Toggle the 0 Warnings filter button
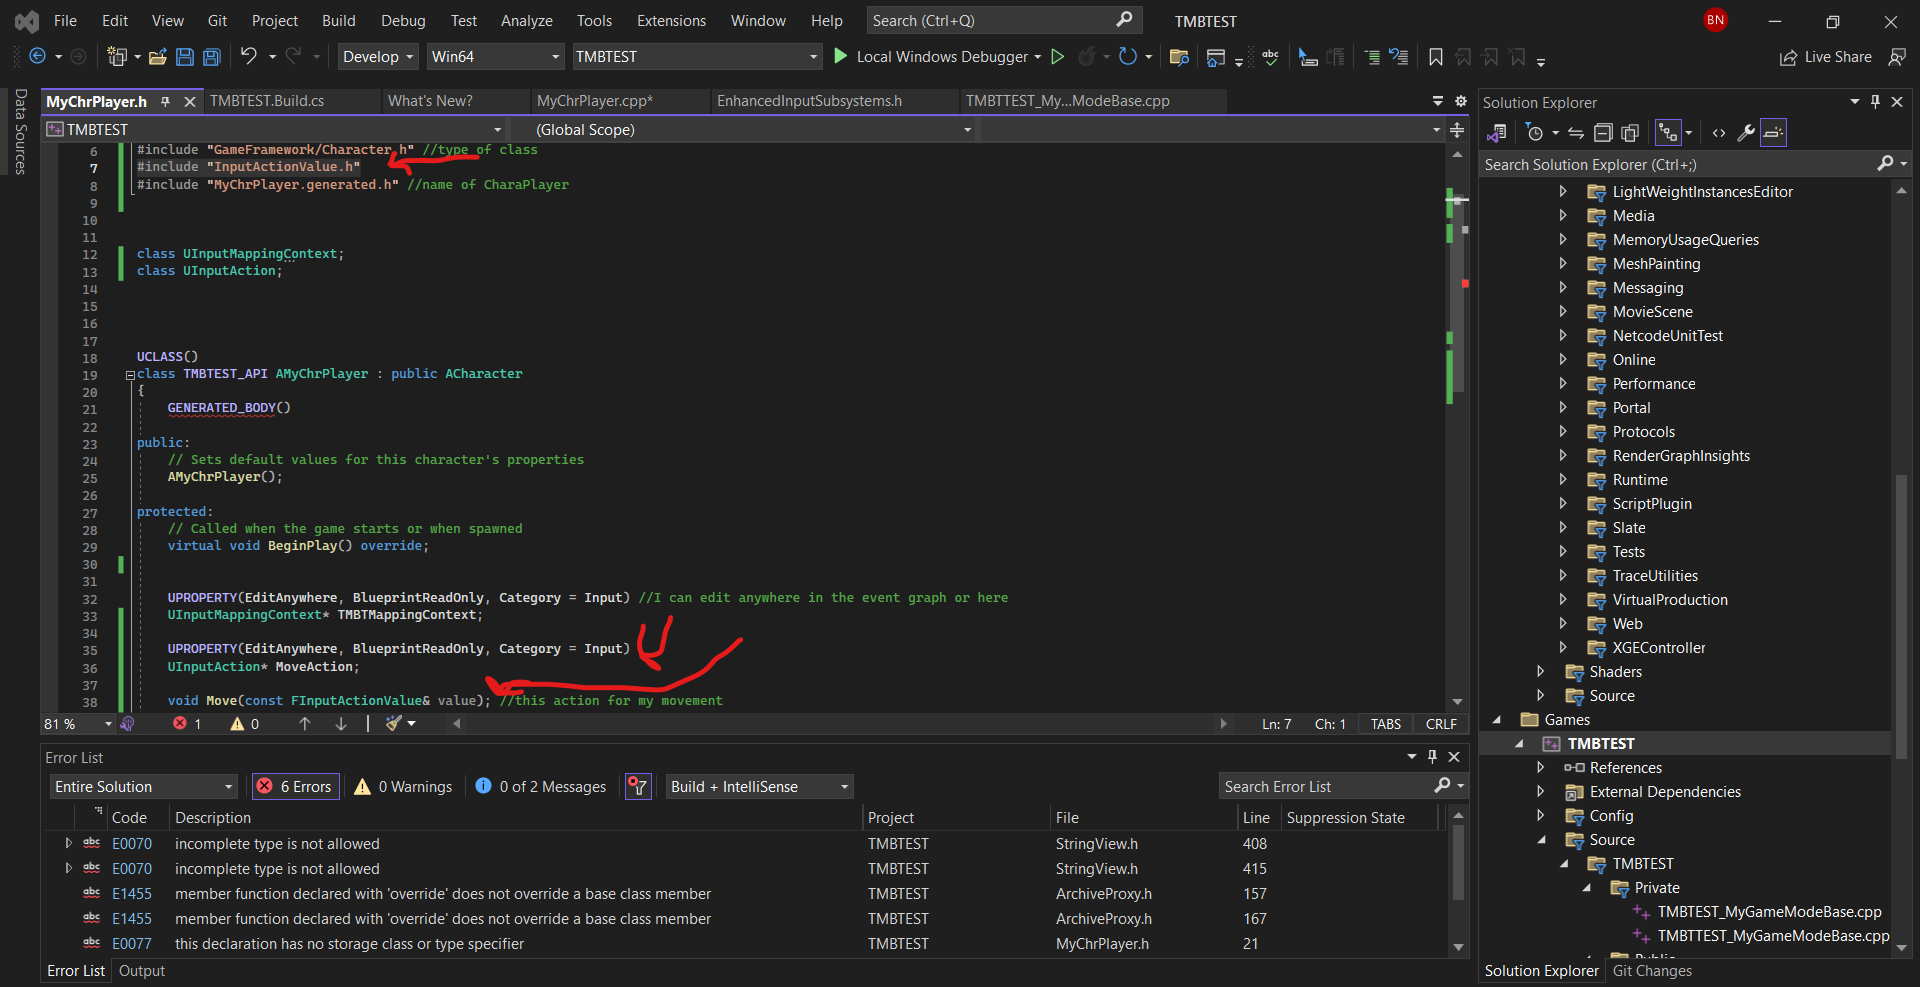The height and width of the screenshot is (987, 1920). [x=403, y=787]
